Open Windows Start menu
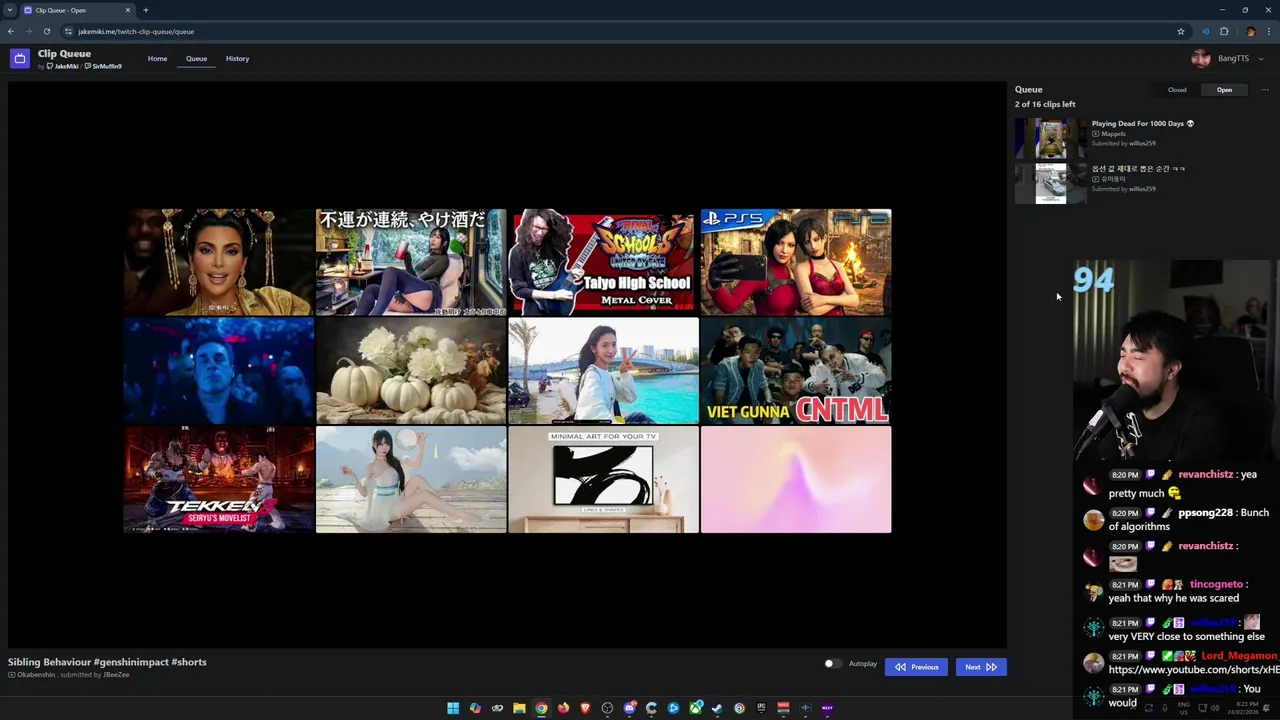This screenshot has width=1280, height=720. [x=453, y=708]
